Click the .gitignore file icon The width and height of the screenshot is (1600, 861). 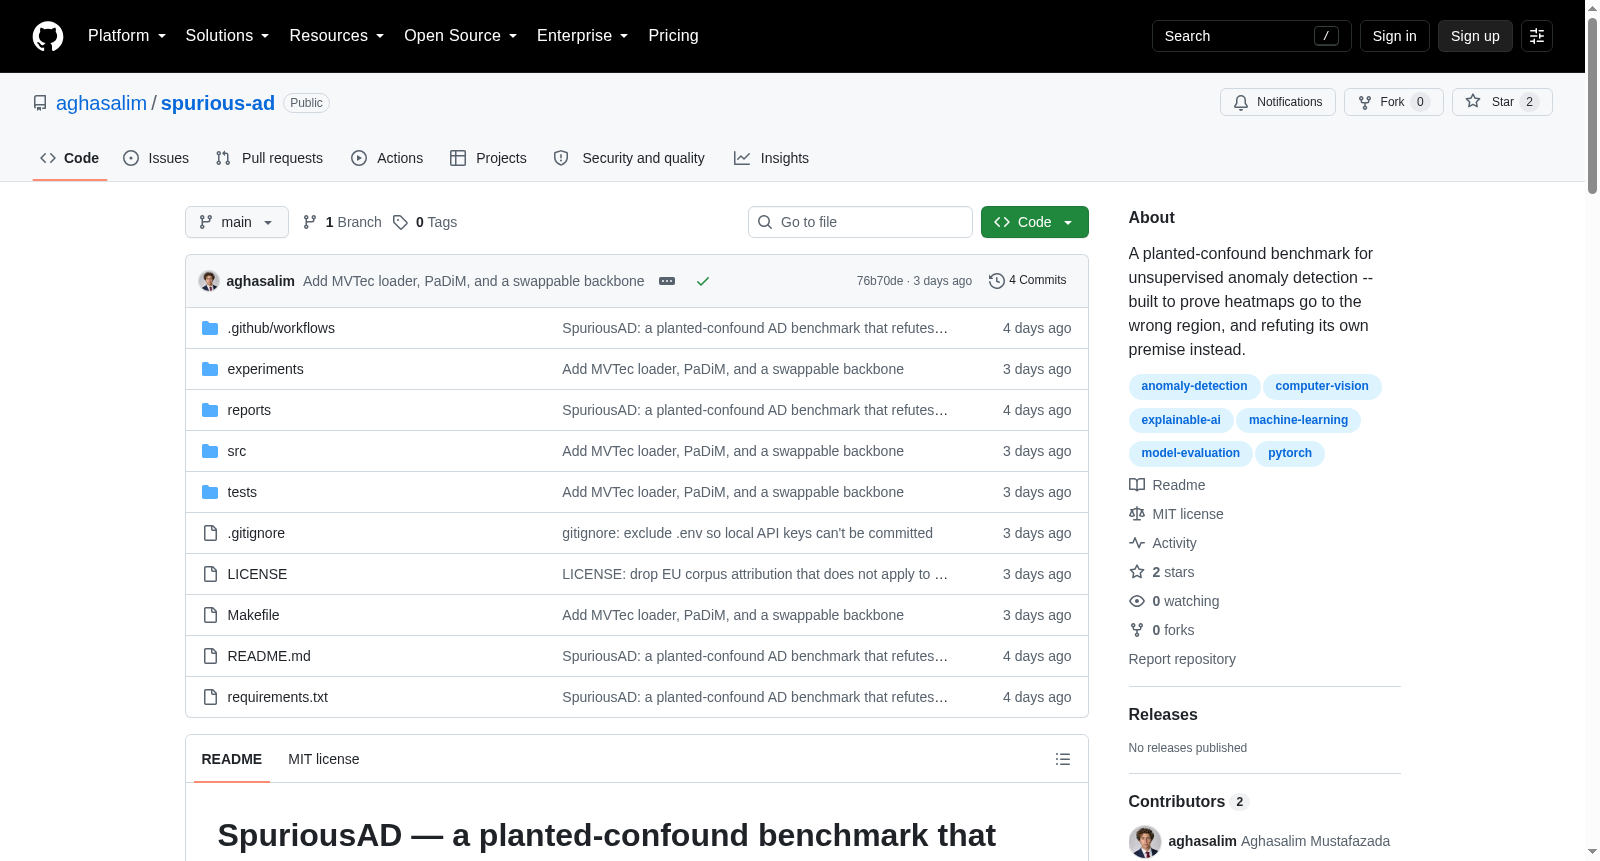[210, 533]
